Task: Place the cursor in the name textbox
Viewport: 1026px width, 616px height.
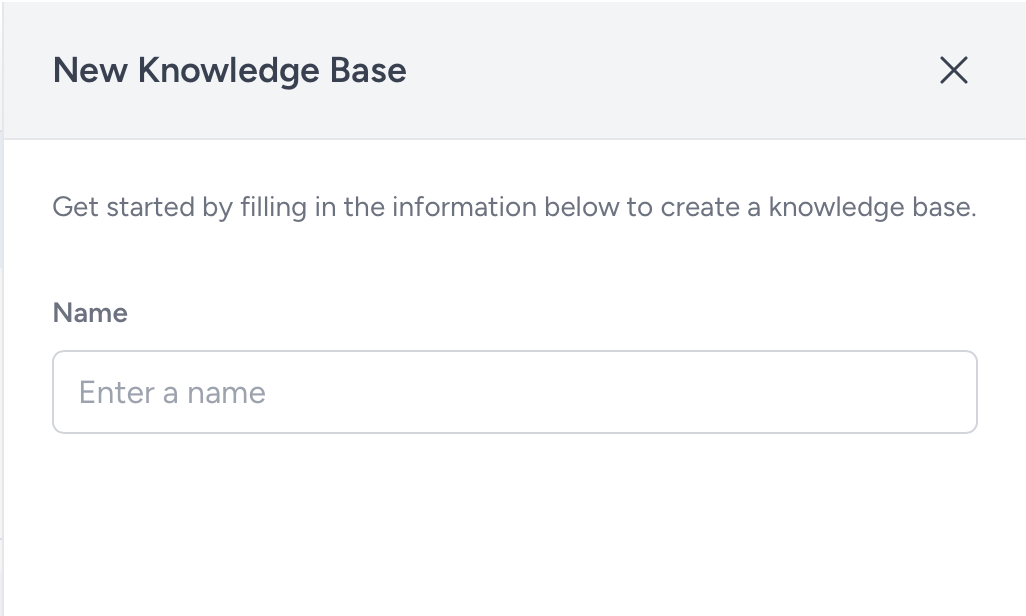Action: point(514,392)
